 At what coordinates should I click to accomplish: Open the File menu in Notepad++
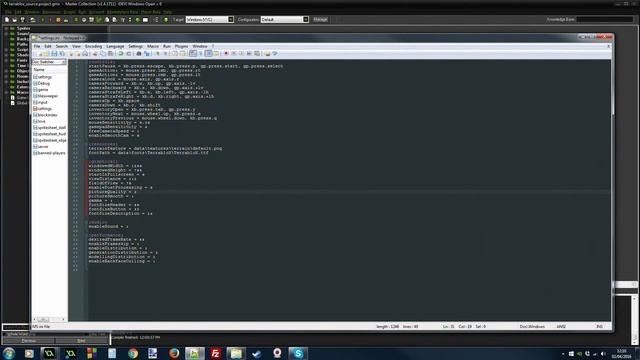(37, 47)
